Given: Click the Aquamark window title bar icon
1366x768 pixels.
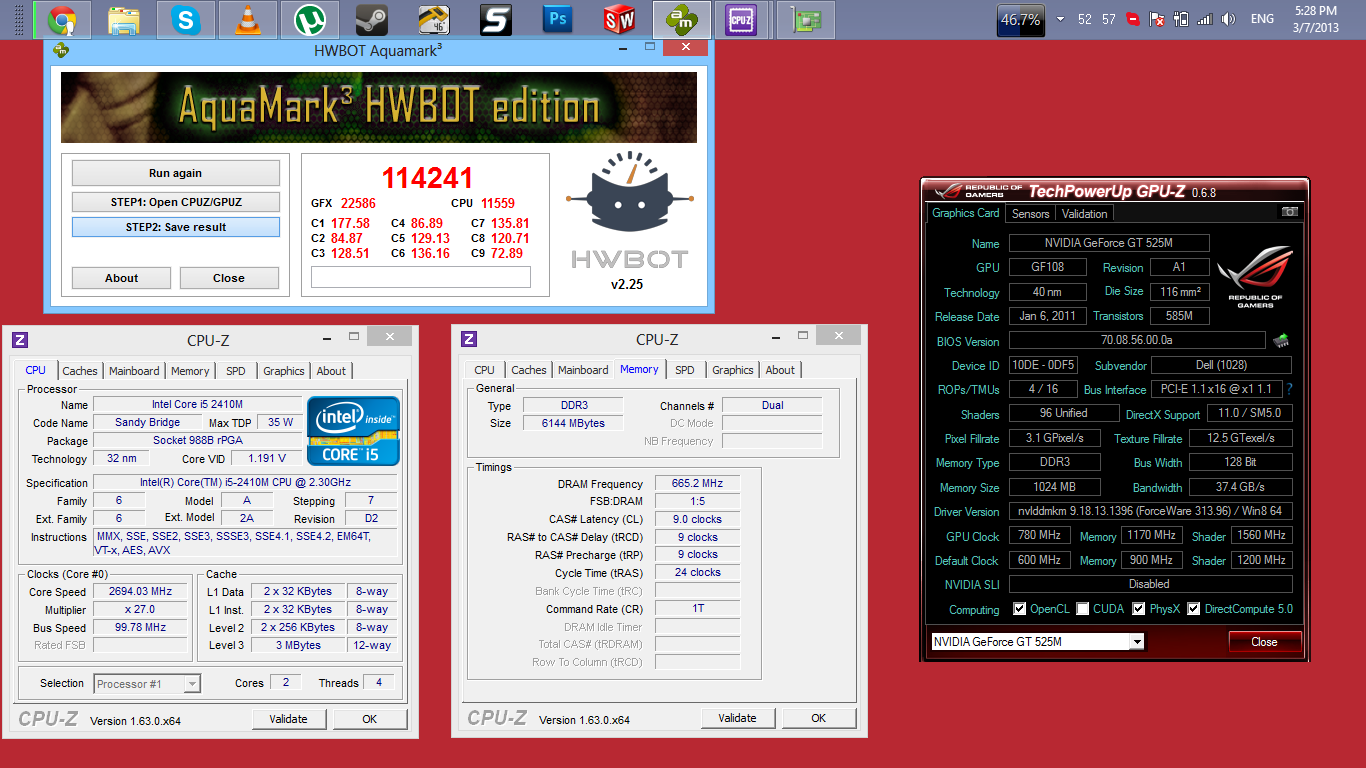Looking at the screenshot, I should [61, 49].
